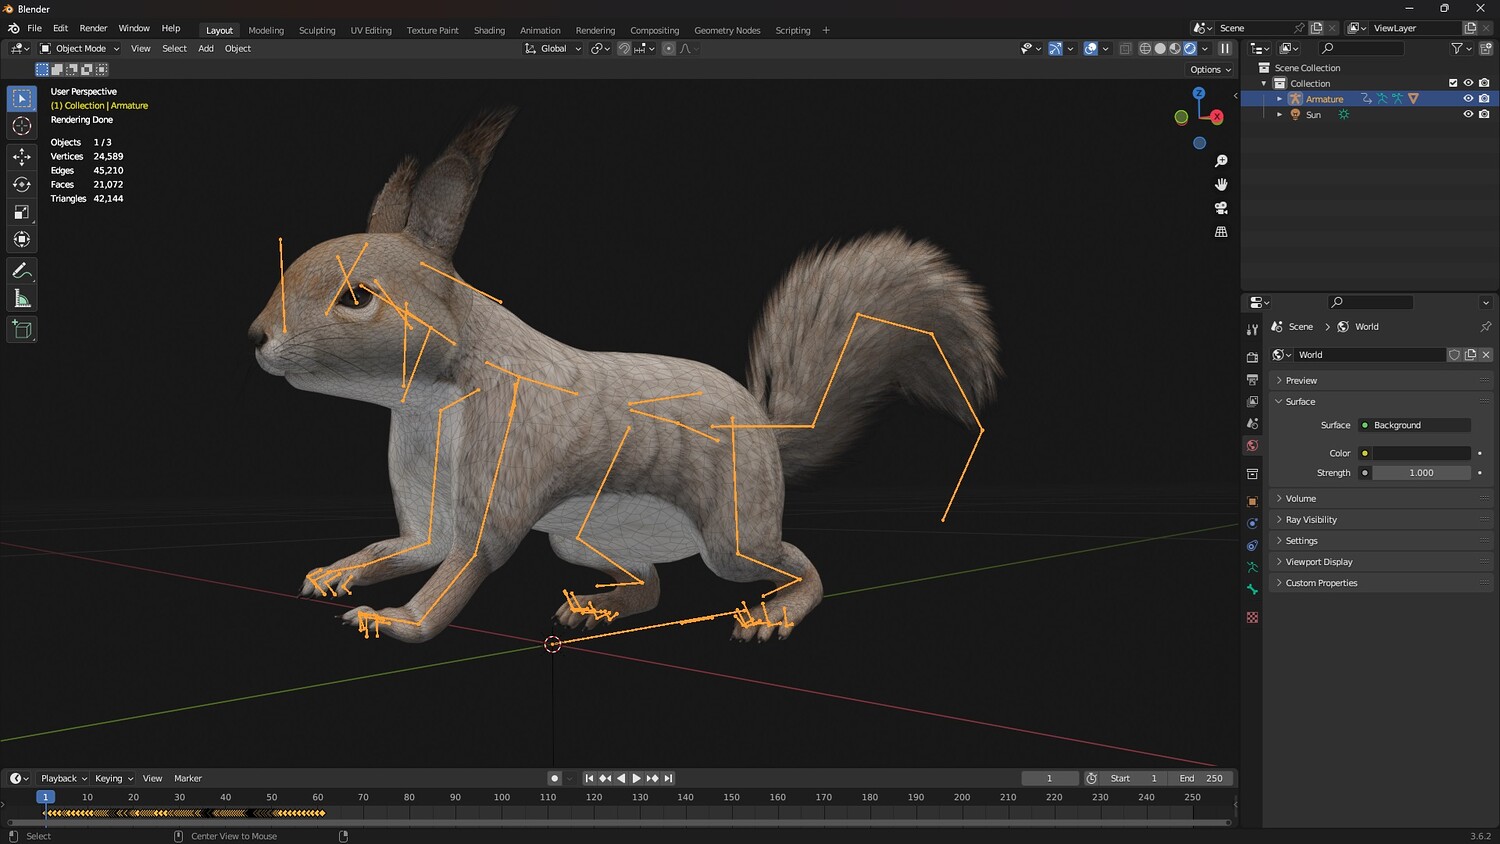Switch to the Sculpting workspace tab
The height and width of the screenshot is (844, 1500).
[317, 30]
